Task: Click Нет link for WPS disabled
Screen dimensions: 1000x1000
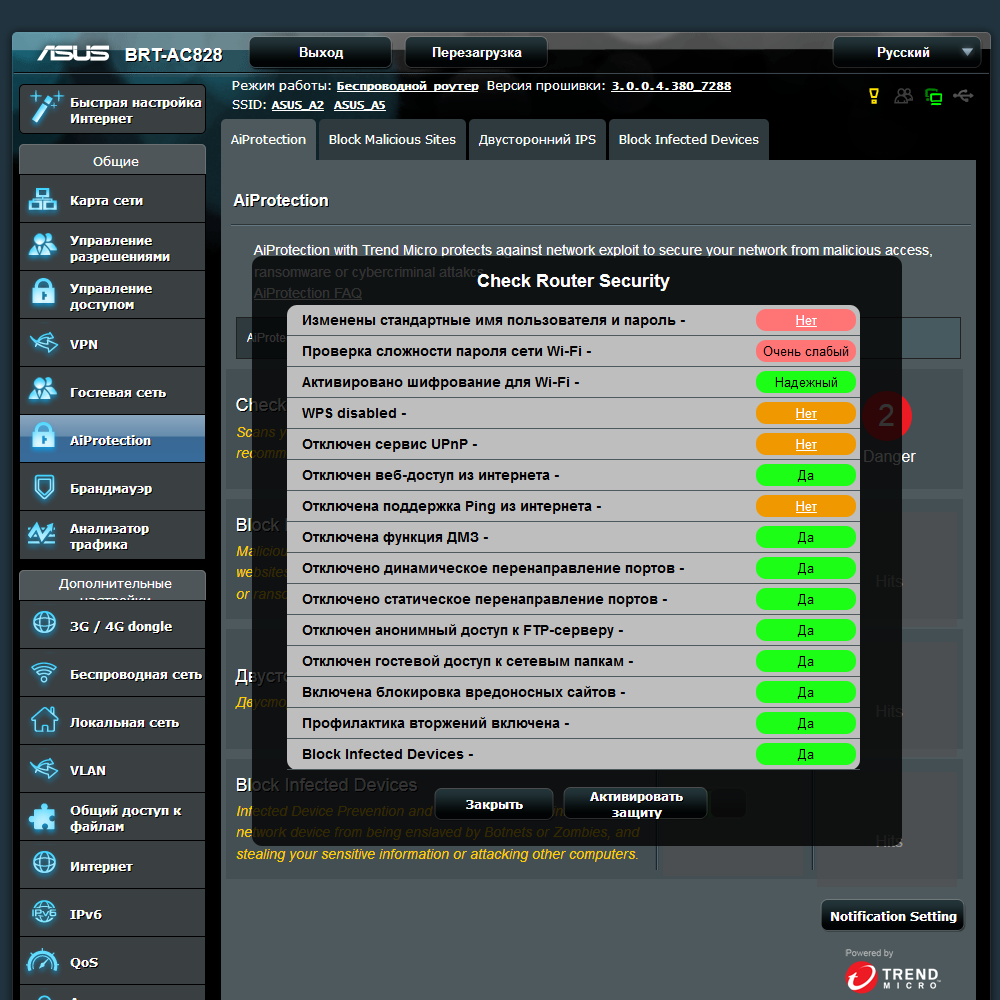Action: (x=805, y=413)
